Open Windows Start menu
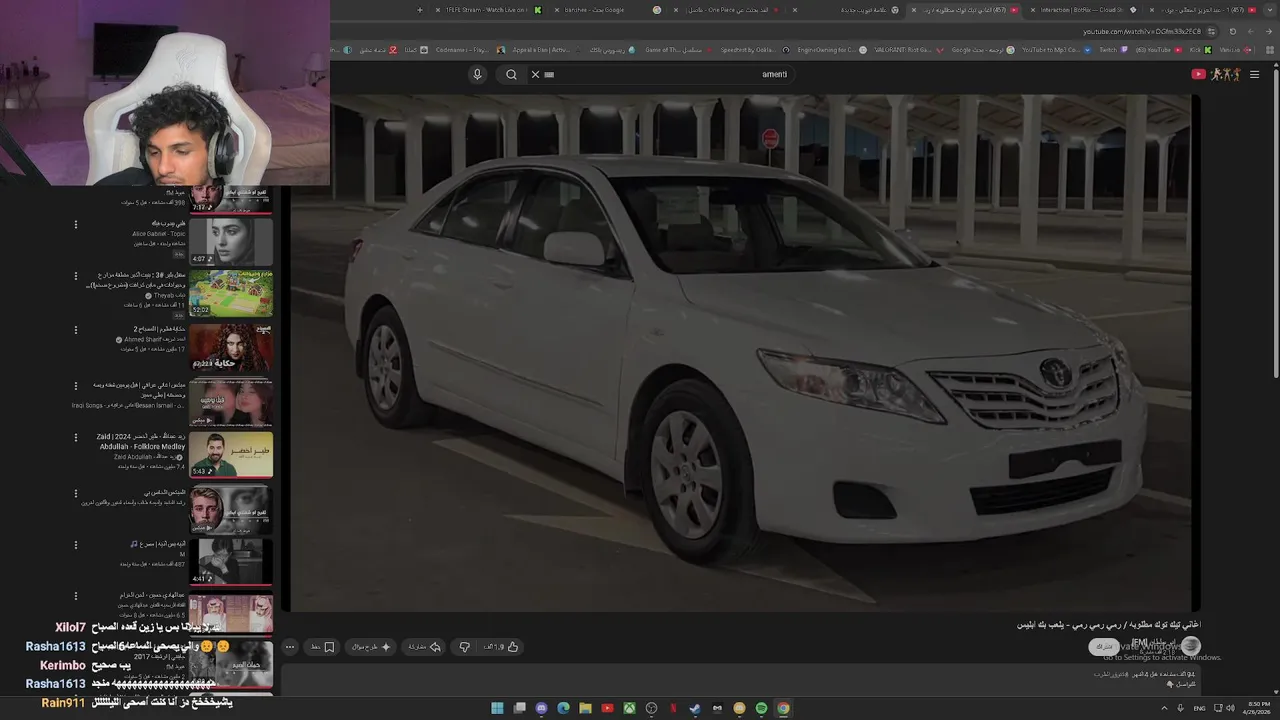Image resolution: width=1280 pixels, height=720 pixels. 497,708
